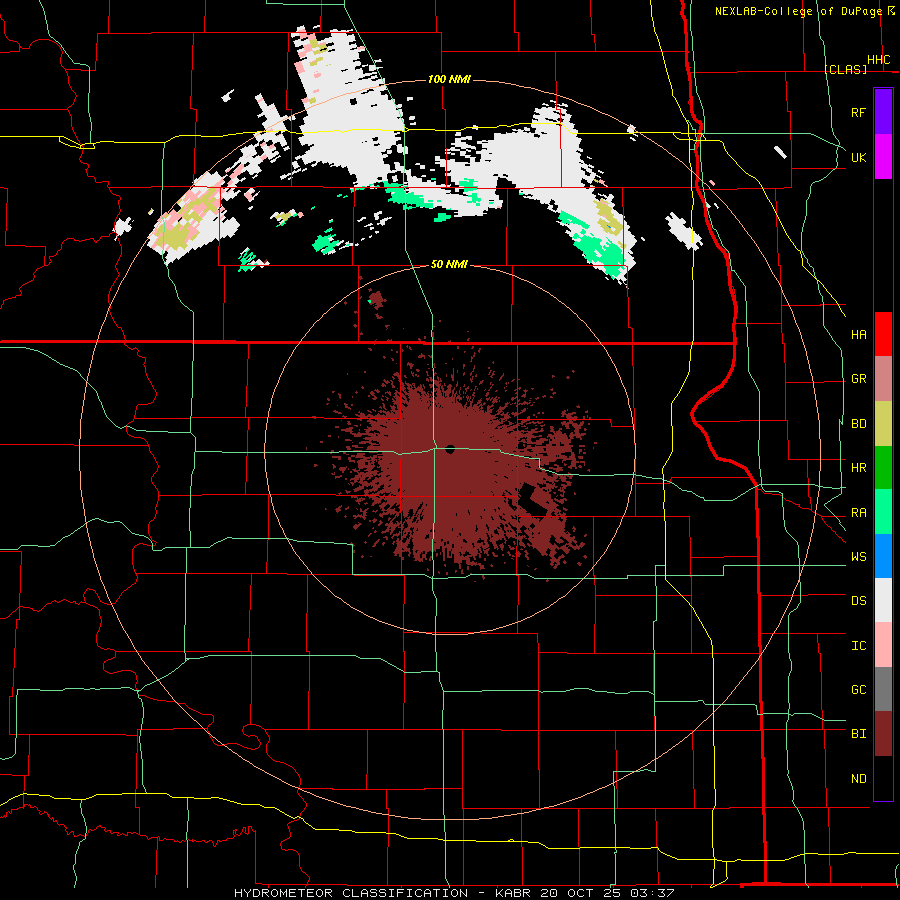Click the 03:37 timestamp

click(651, 893)
